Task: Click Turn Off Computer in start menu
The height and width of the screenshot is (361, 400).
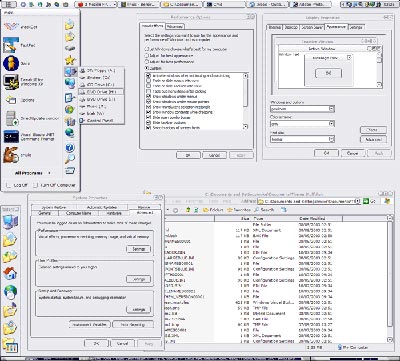Action: click(55, 185)
